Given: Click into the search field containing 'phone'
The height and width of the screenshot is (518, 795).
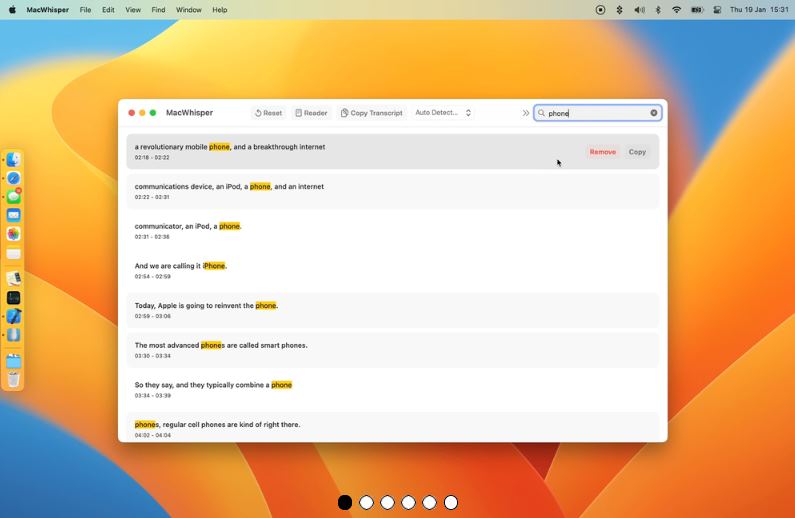Looking at the screenshot, I should tap(597, 113).
